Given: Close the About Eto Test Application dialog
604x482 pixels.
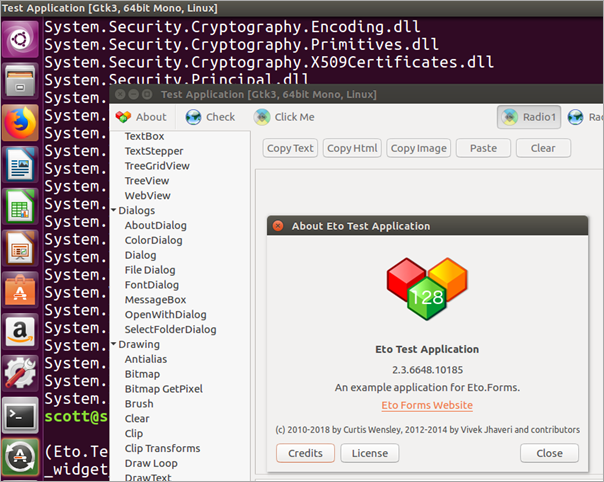Looking at the screenshot, I should 549,453.
